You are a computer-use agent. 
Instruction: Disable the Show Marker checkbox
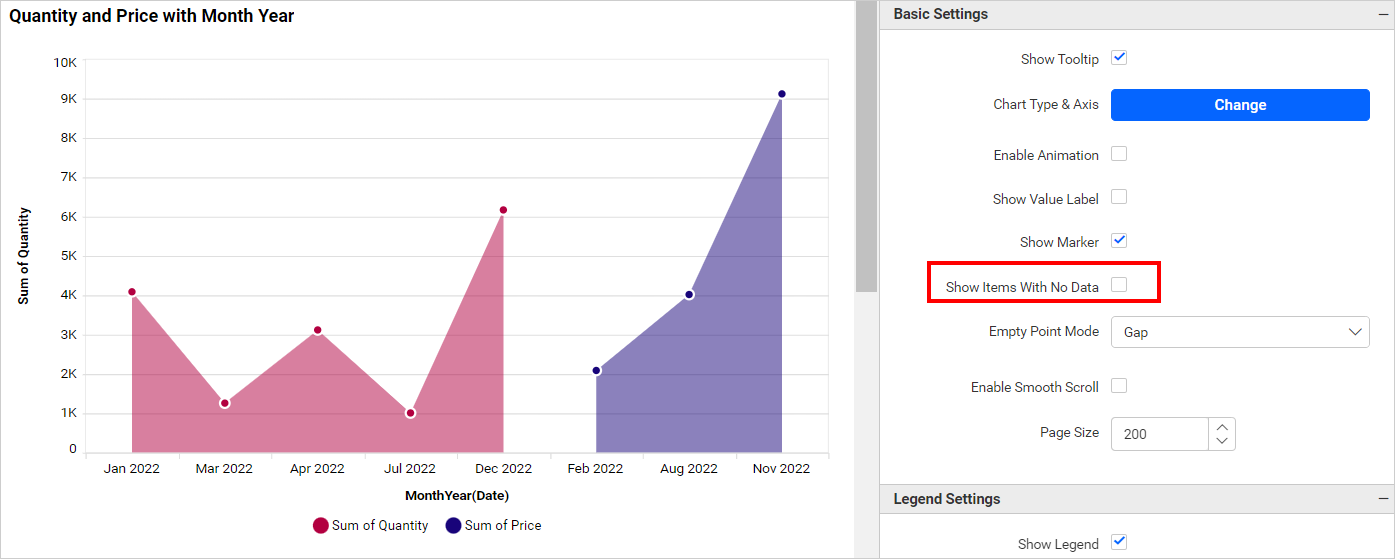[1119, 241]
